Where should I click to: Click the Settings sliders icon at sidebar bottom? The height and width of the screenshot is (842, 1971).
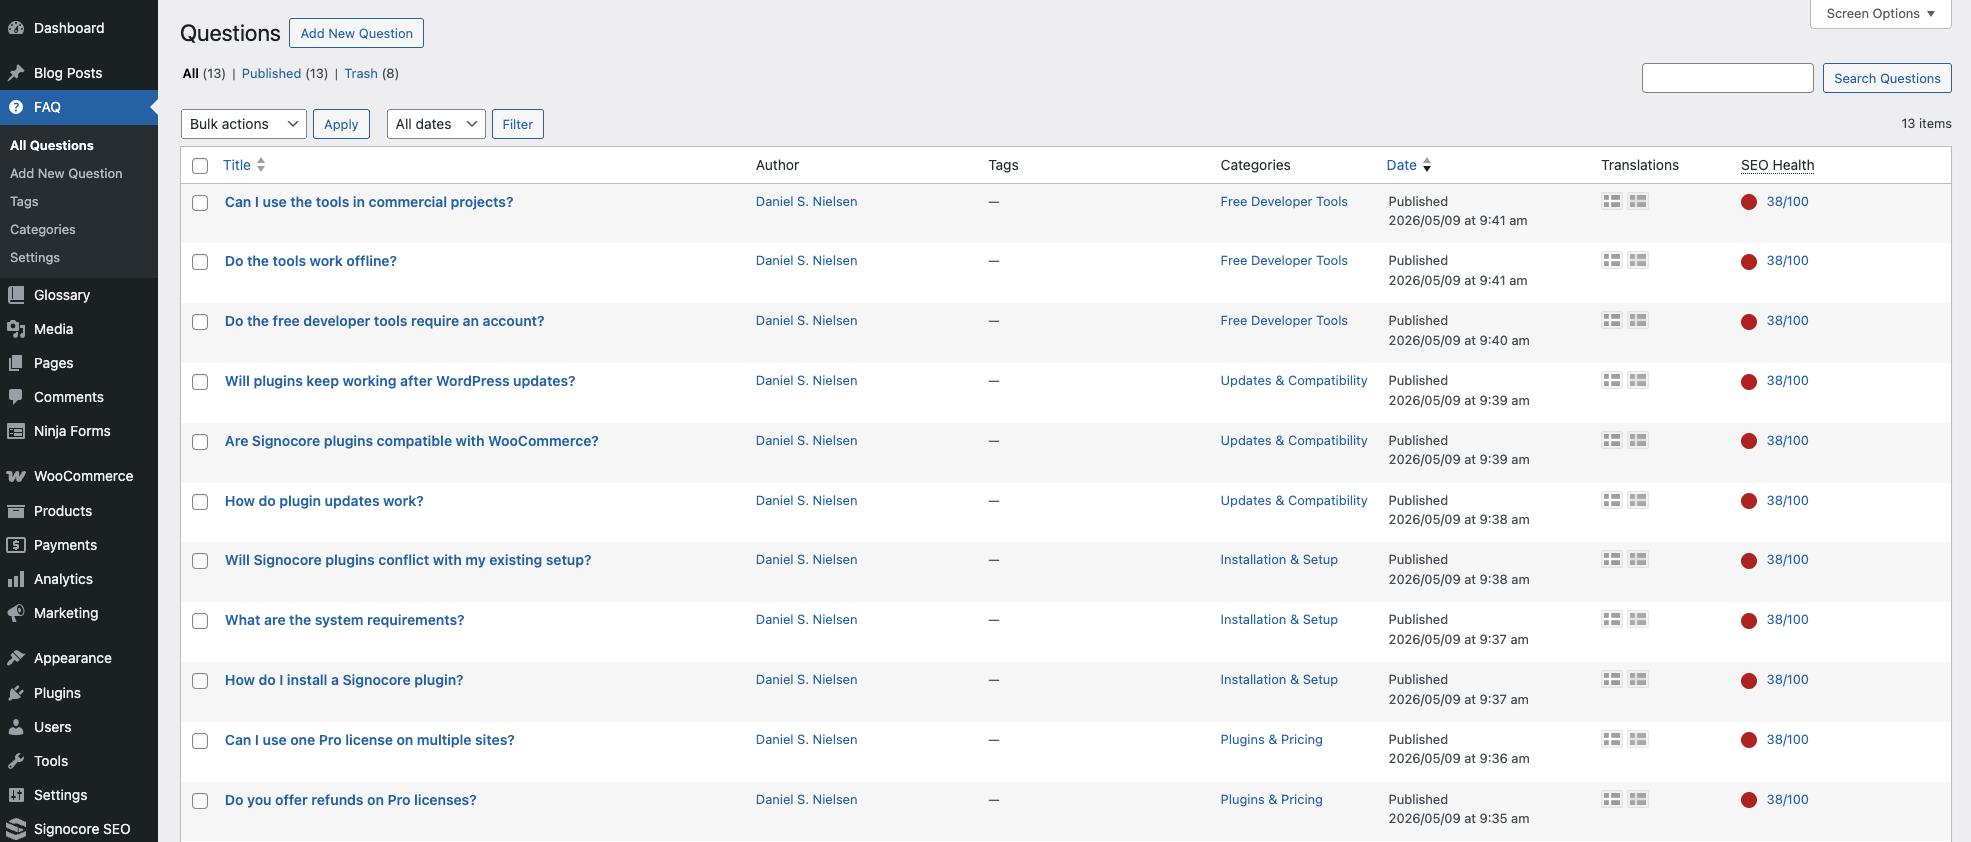pyautogui.click(x=16, y=795)
